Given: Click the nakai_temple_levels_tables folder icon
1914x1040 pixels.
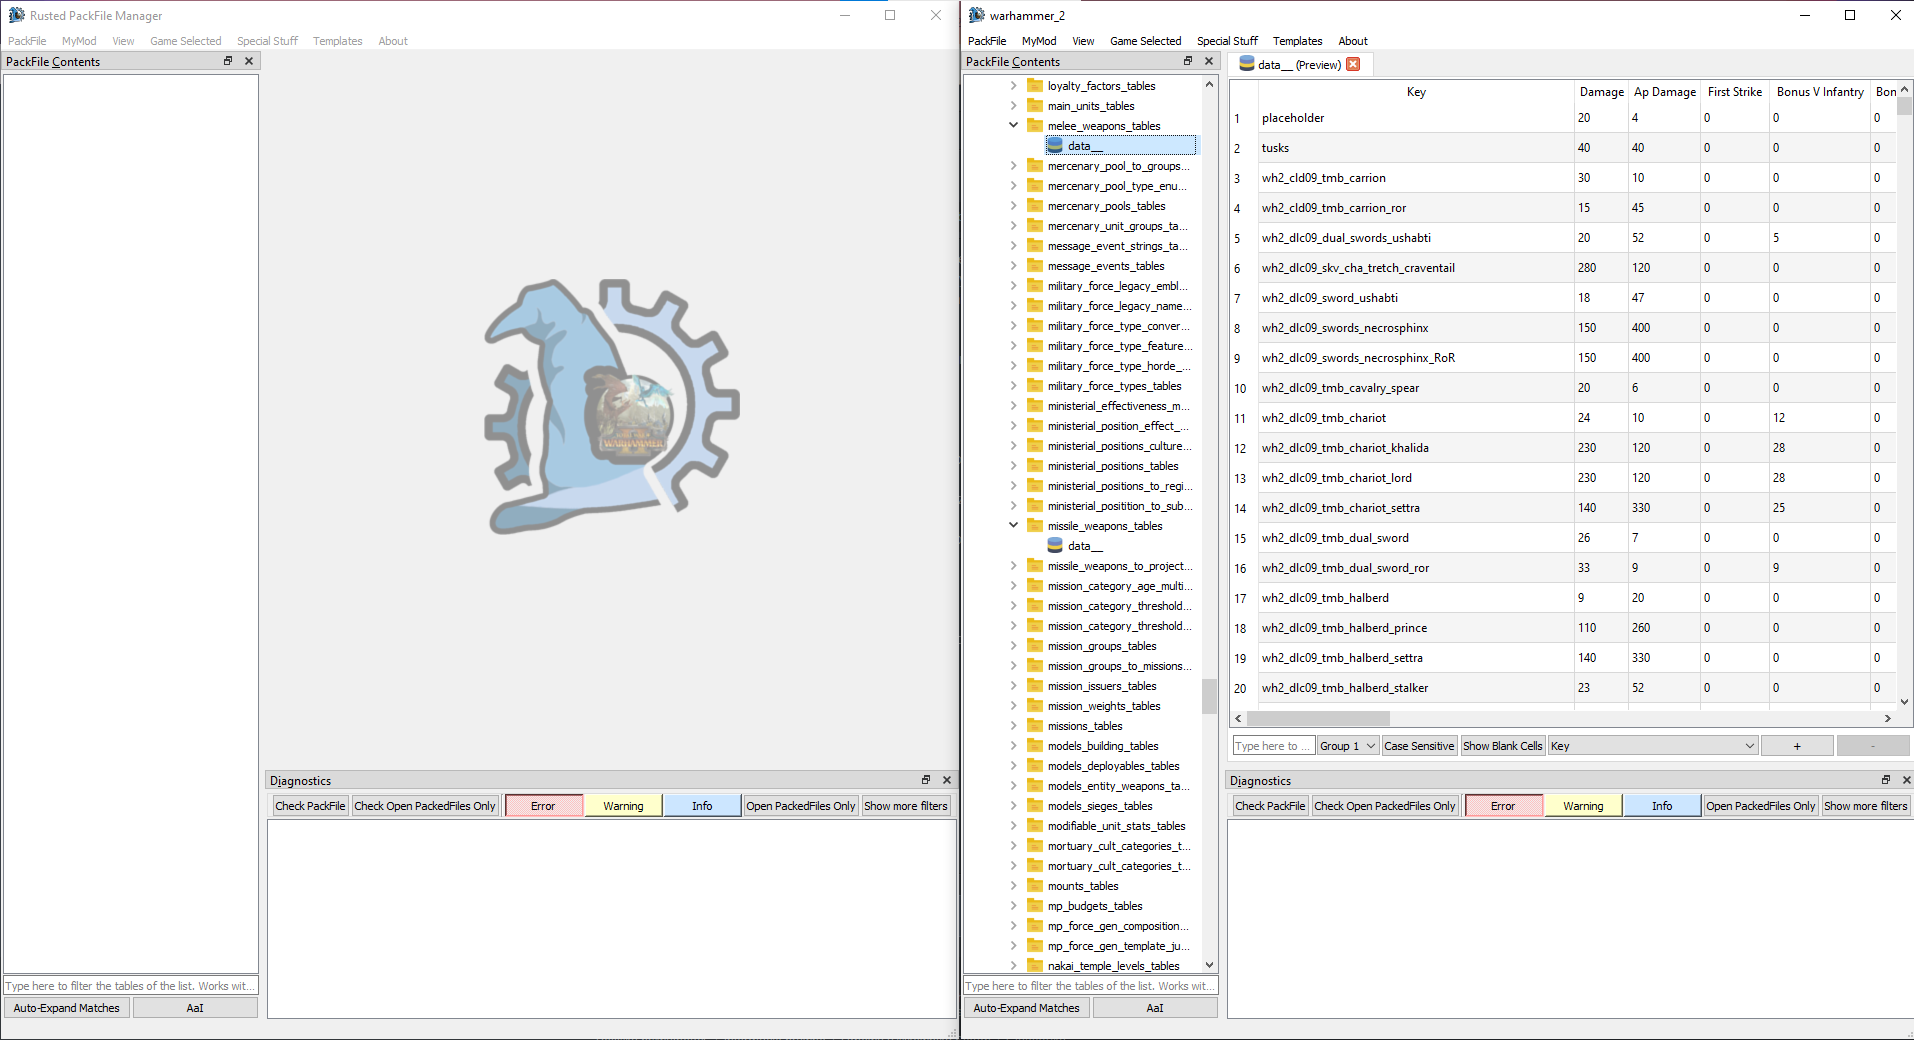Looking at the screenshot, I should (1035, 966).
